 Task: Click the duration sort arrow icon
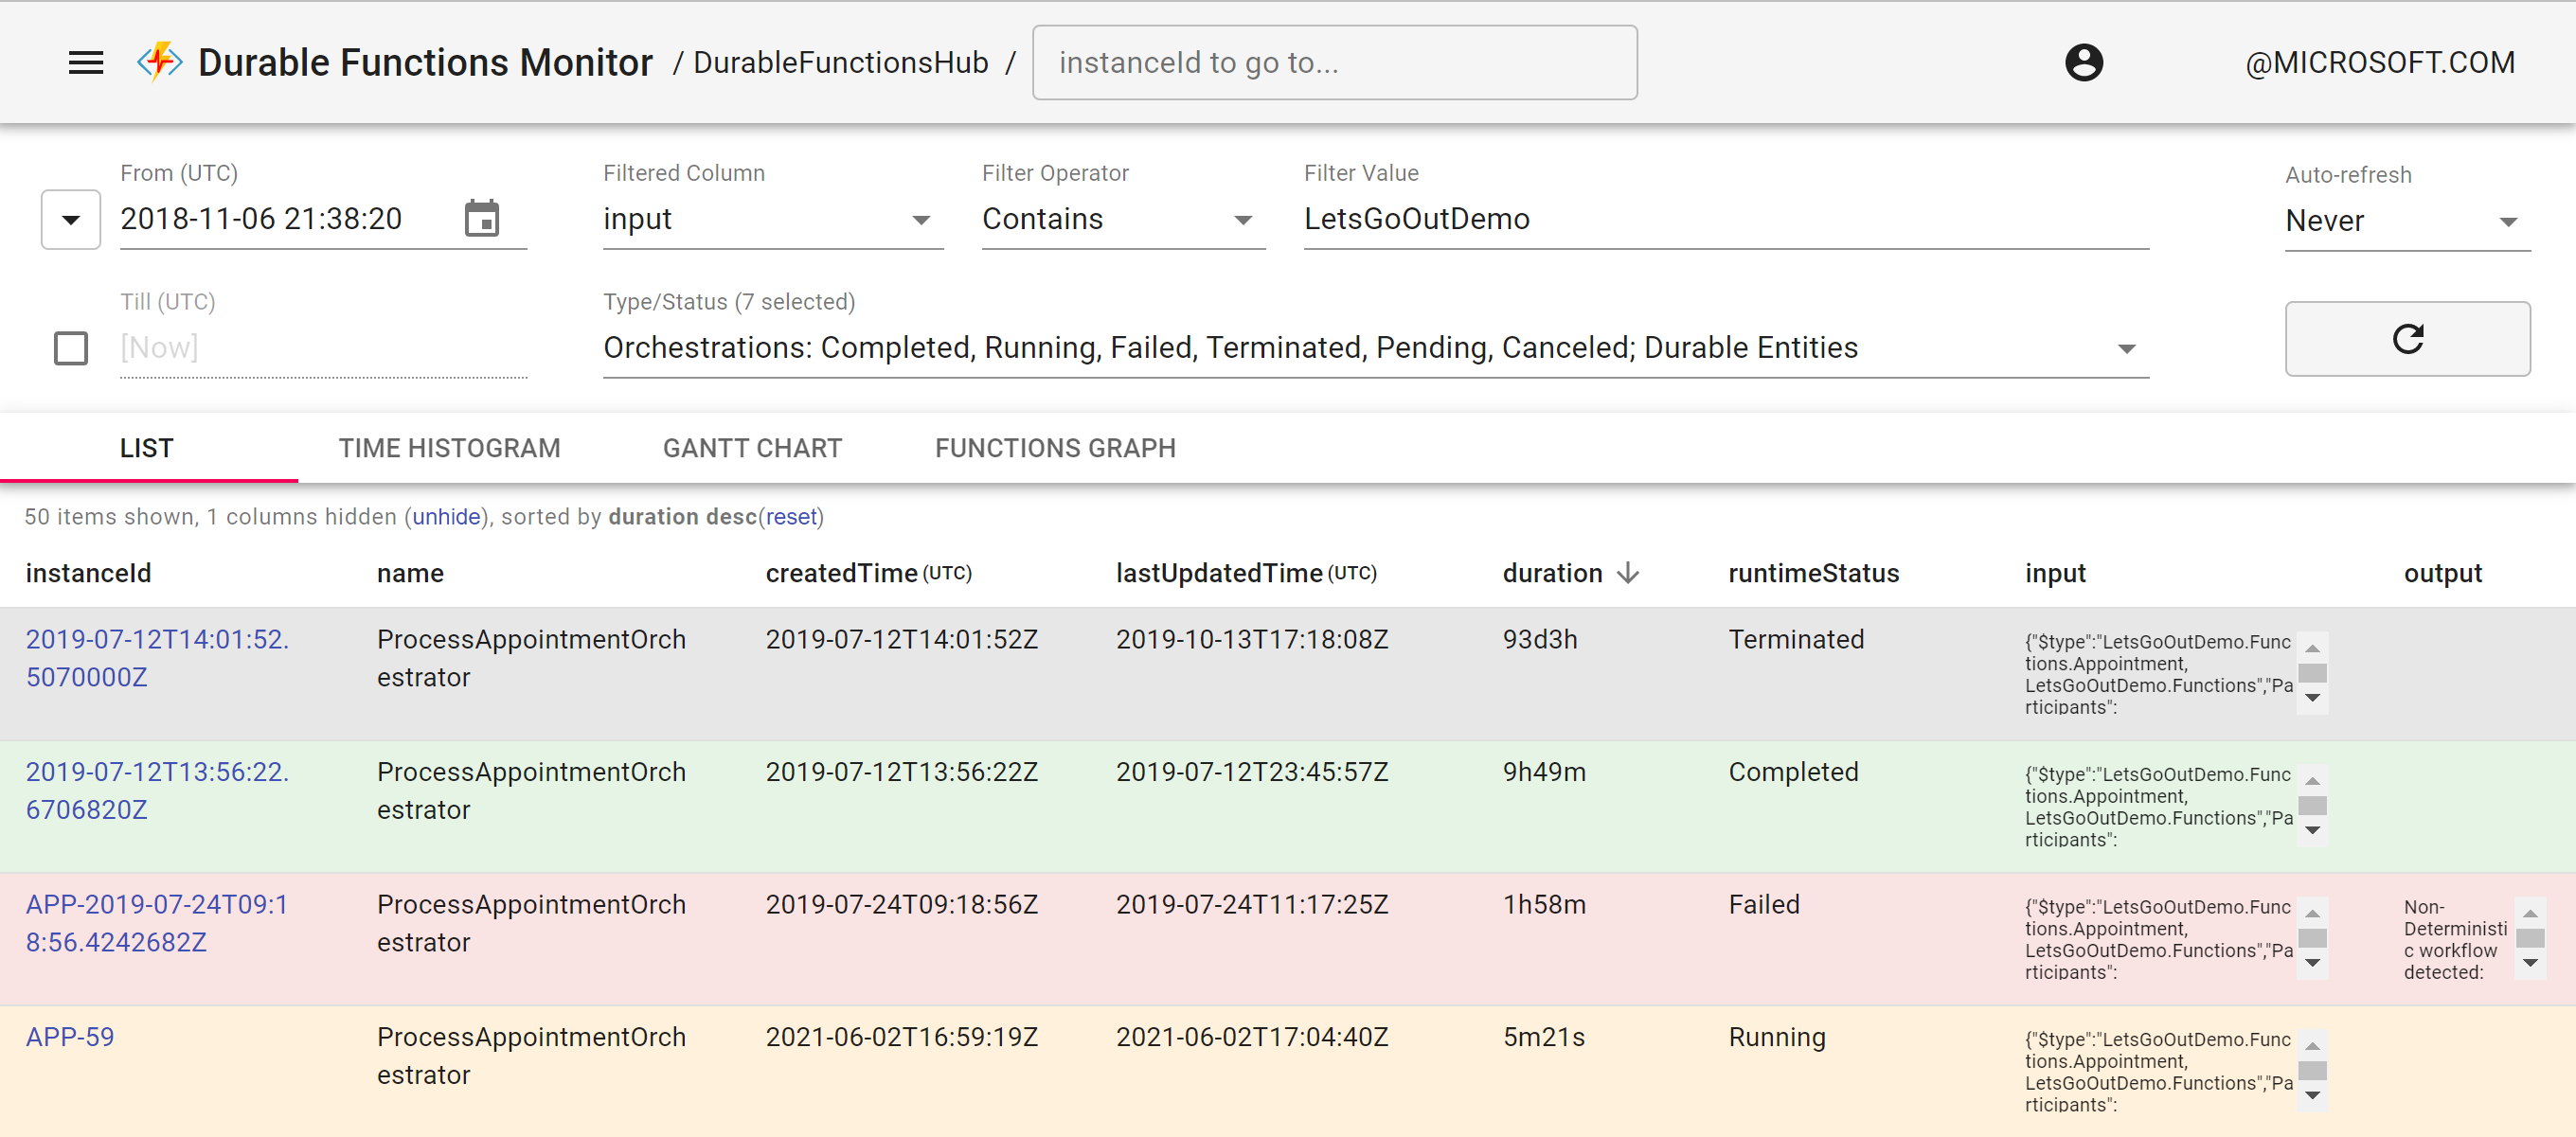[x=1628, y=573]
